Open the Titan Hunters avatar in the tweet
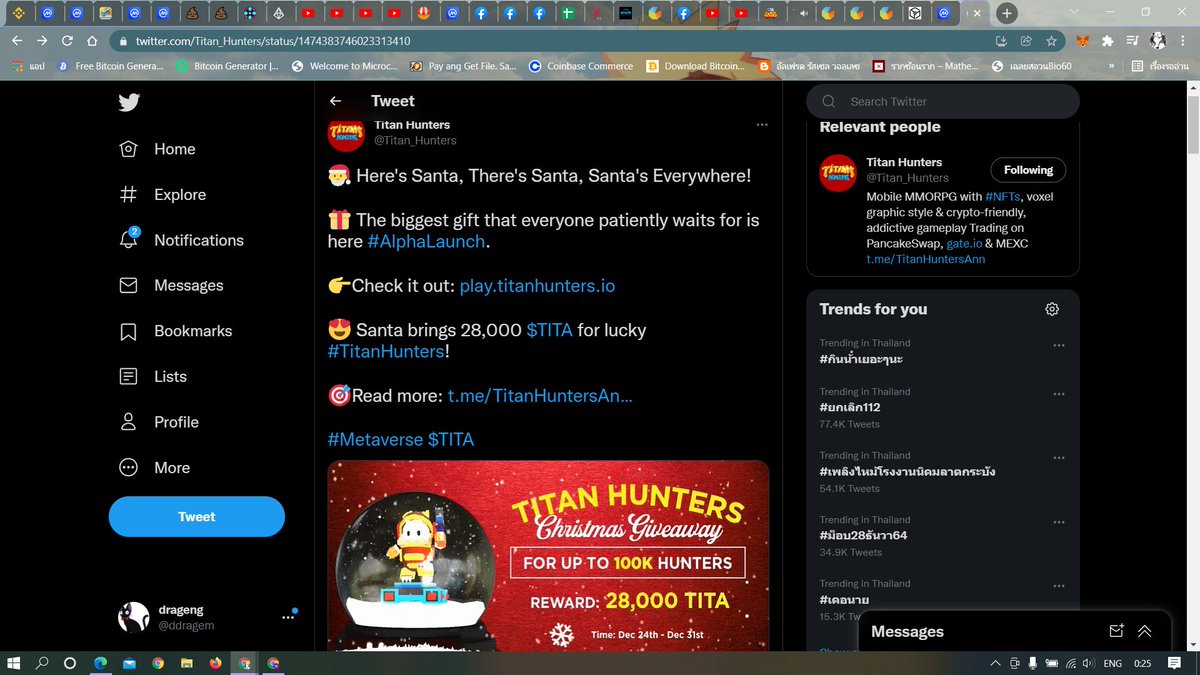Viewport: 1200px width, 675px height. click(x=346, y=132)
